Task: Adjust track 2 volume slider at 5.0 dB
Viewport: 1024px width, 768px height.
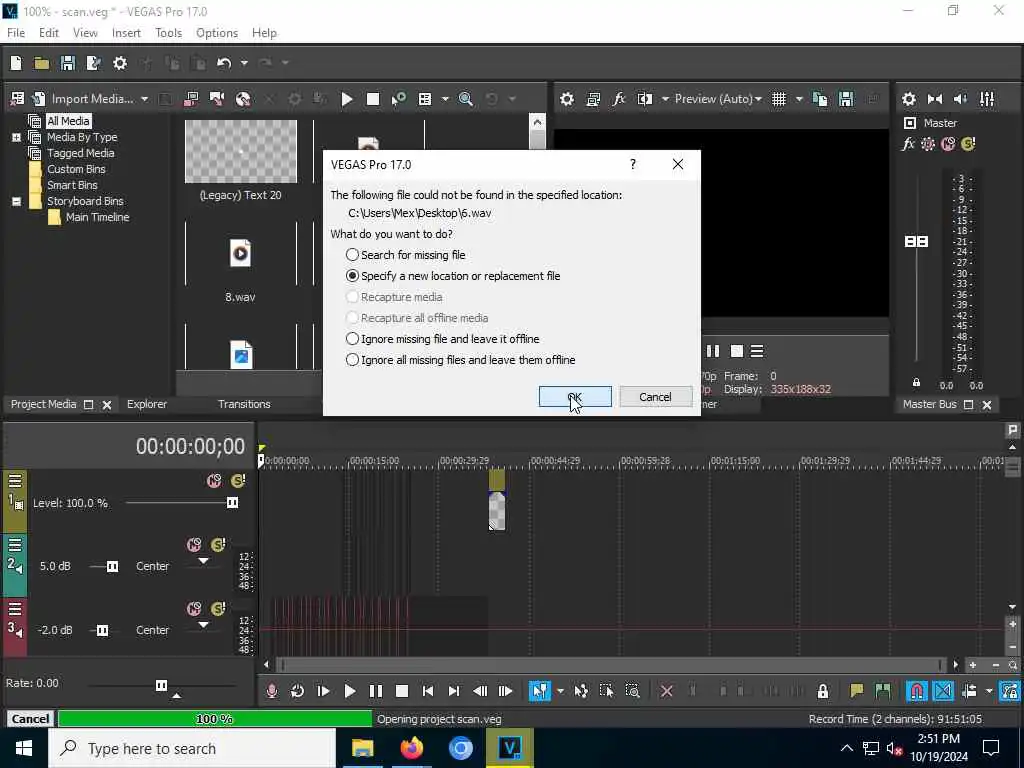Action: [x=112, y=566]
